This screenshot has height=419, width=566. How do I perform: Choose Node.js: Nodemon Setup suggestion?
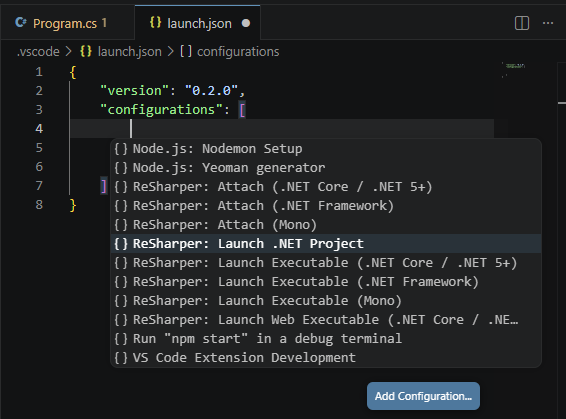[326, 149]
